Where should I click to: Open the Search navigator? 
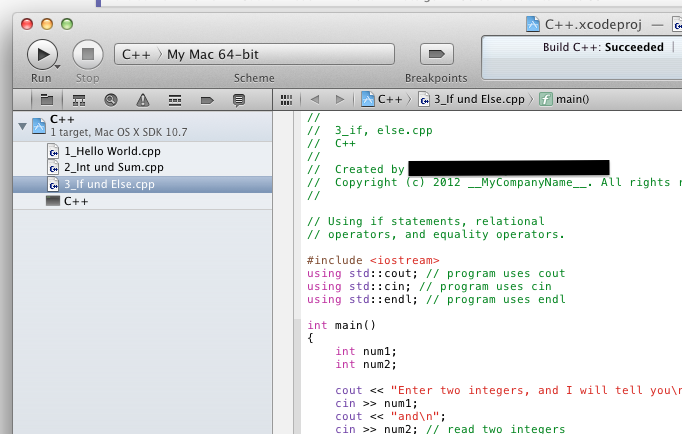(110, 100)
